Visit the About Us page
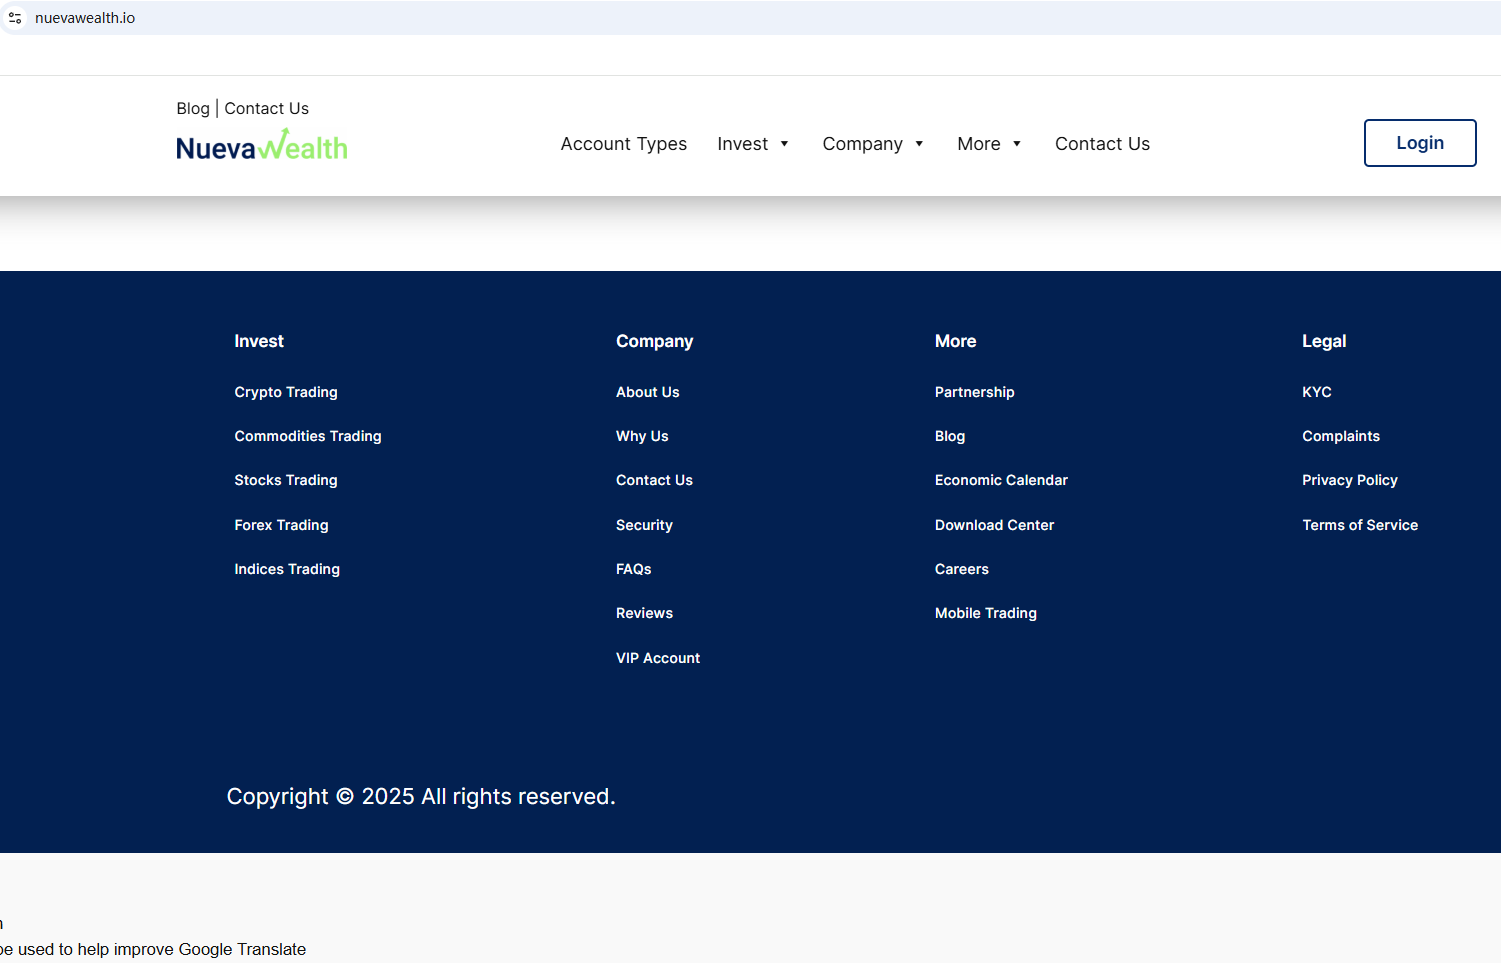The image size is (1501, 963). (647, 392)
